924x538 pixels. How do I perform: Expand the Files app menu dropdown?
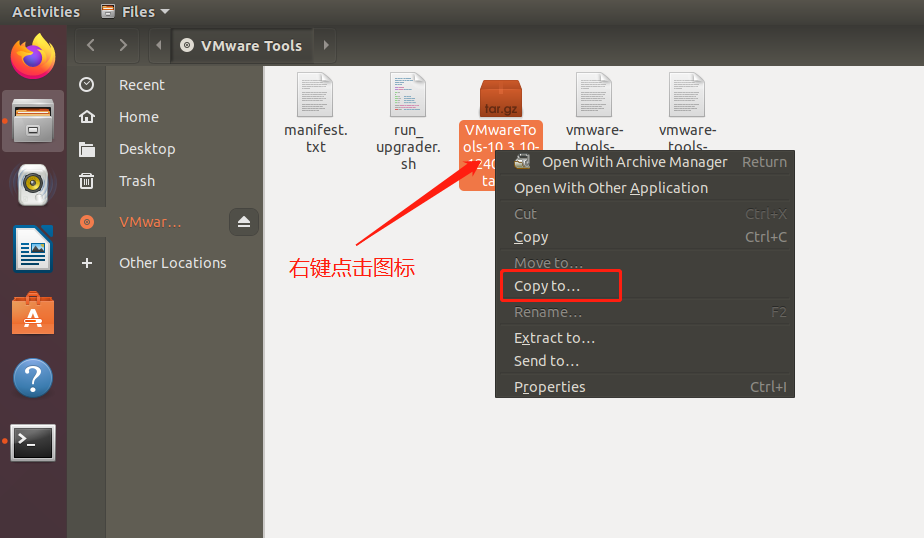[x=136, y=12]
